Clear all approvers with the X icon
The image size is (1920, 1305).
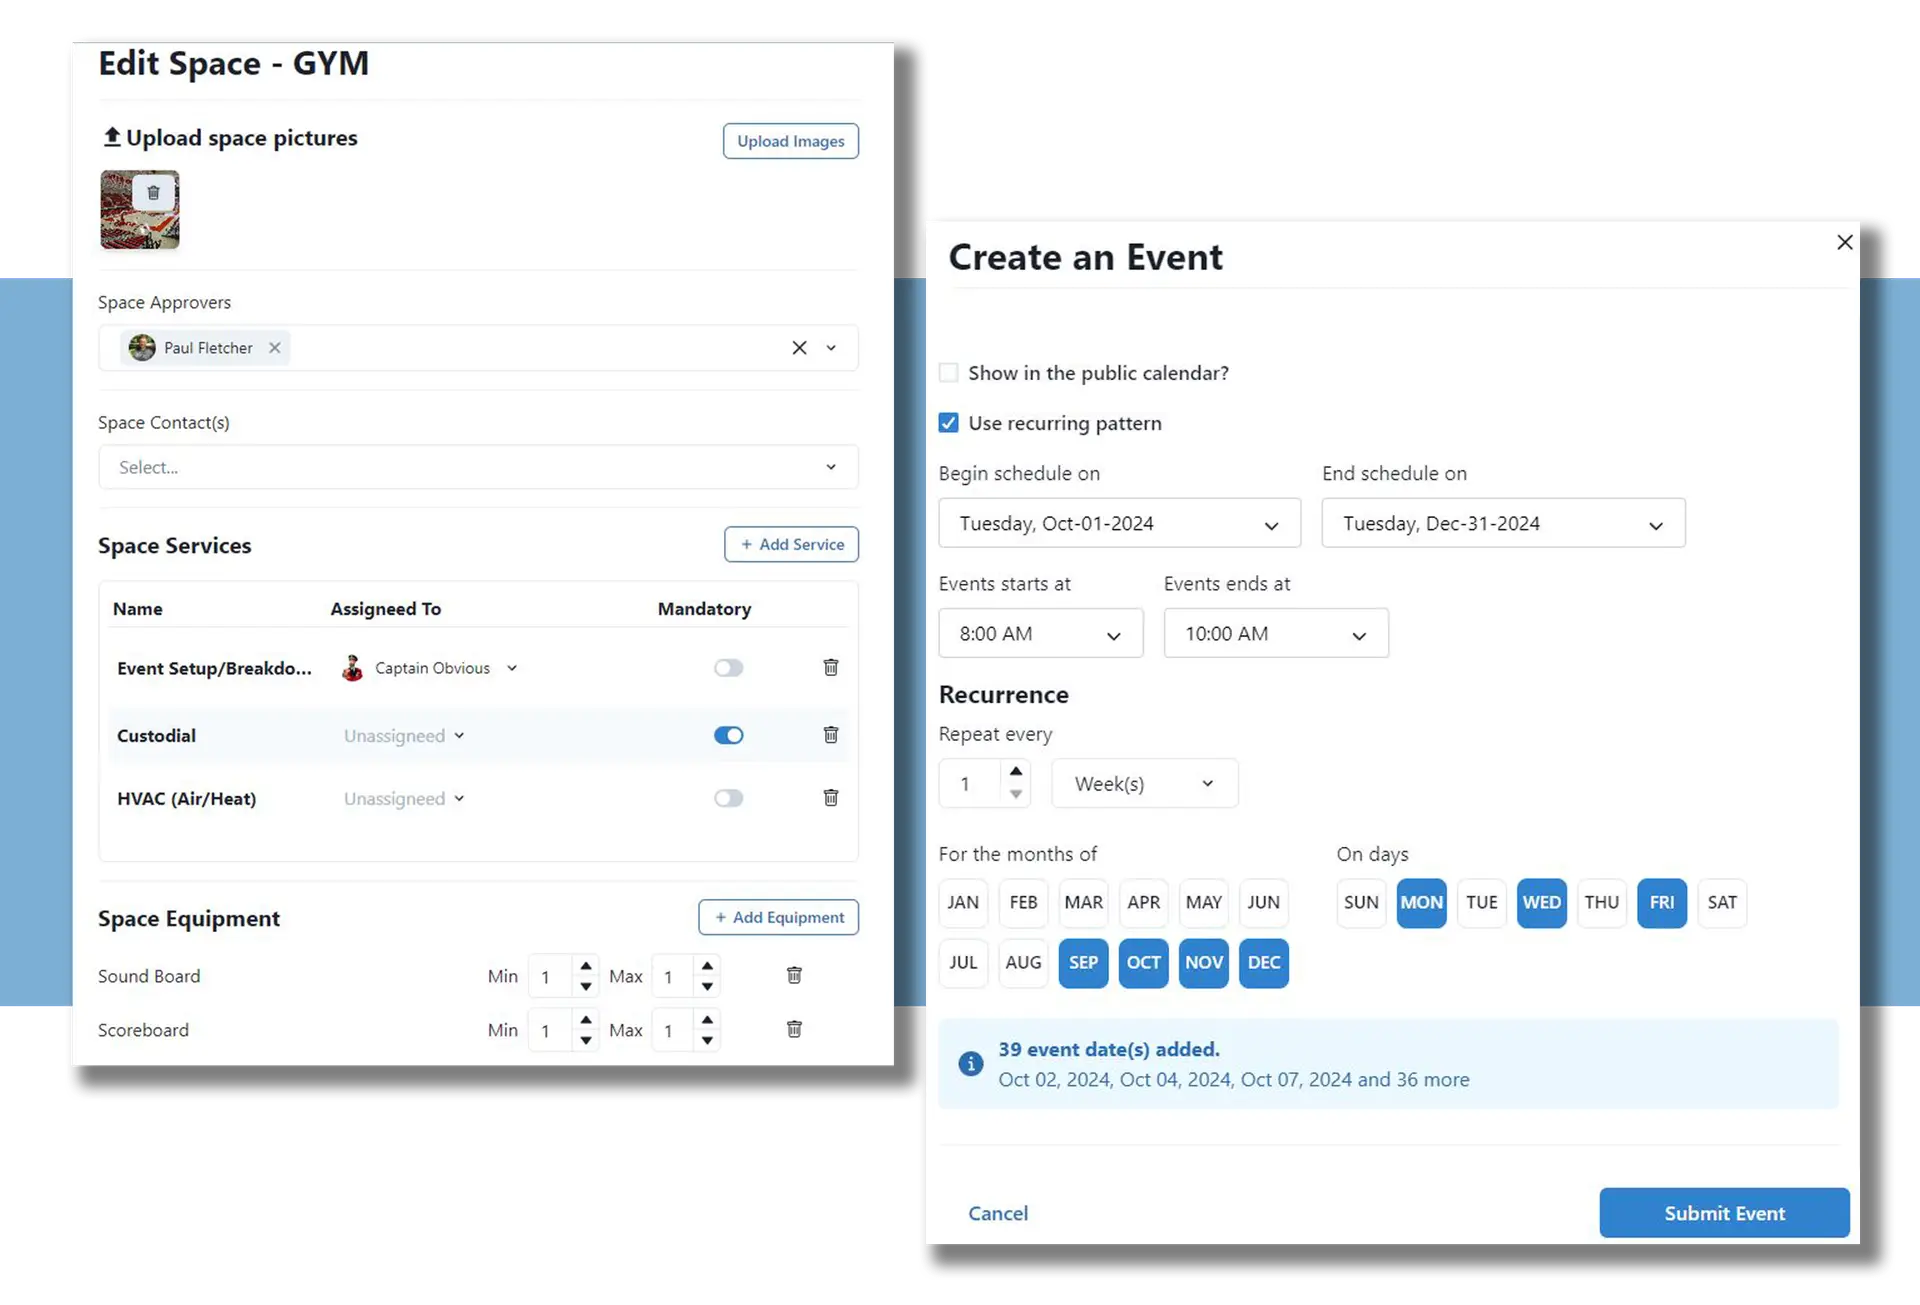click(x=799, y=348)
